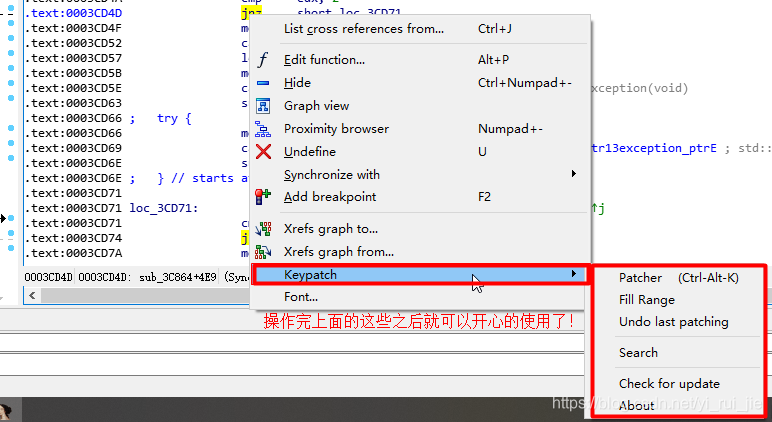Click address .text:0003CD5B line

tap(74, 73)
